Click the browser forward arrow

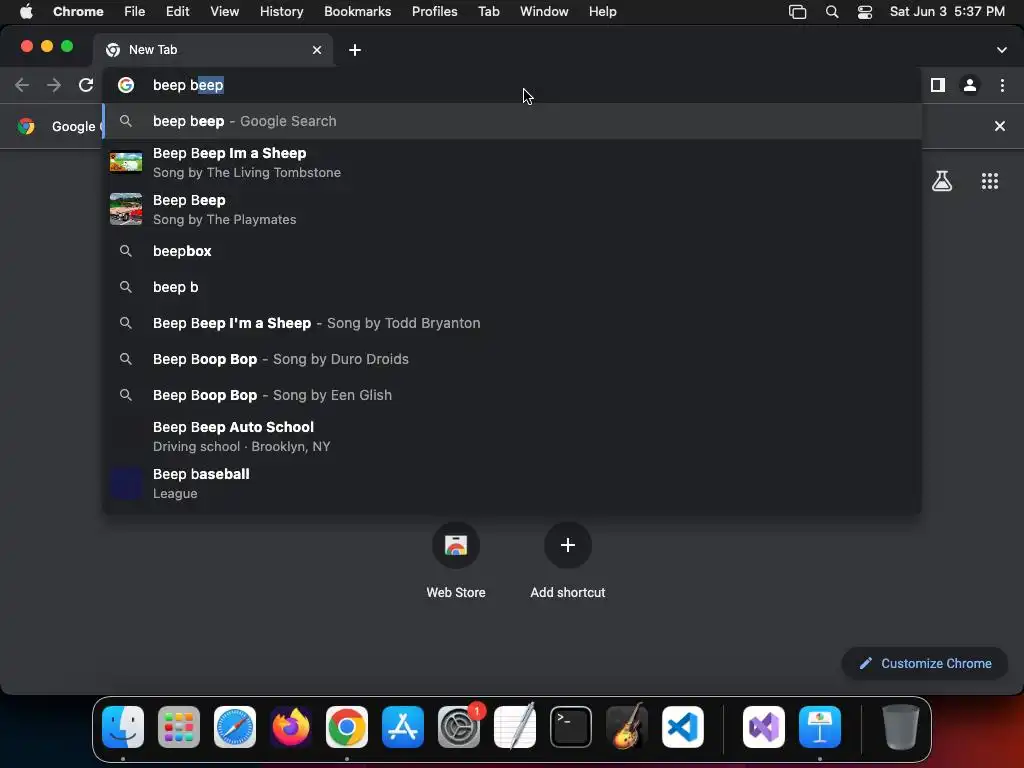coord(54,85)
